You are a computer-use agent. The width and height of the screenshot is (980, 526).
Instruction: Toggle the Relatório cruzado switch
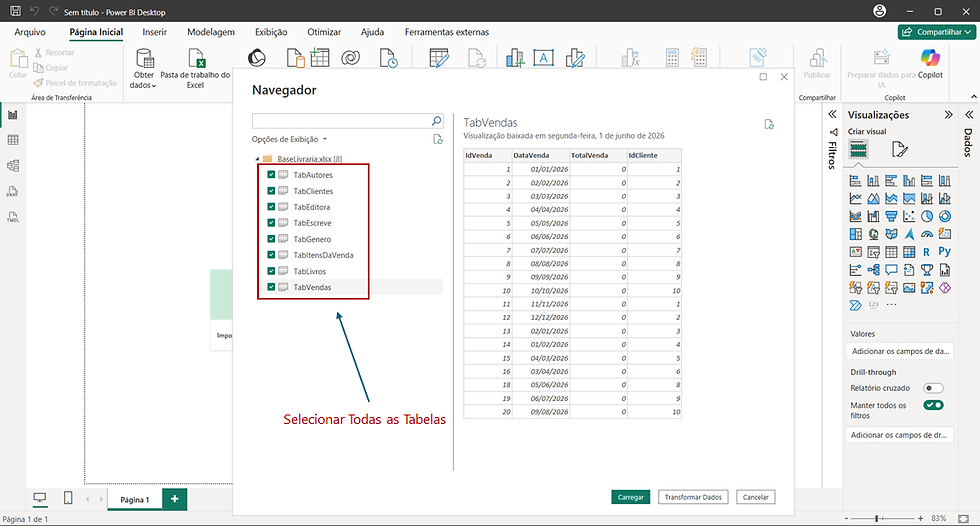[x=933, y=388]
